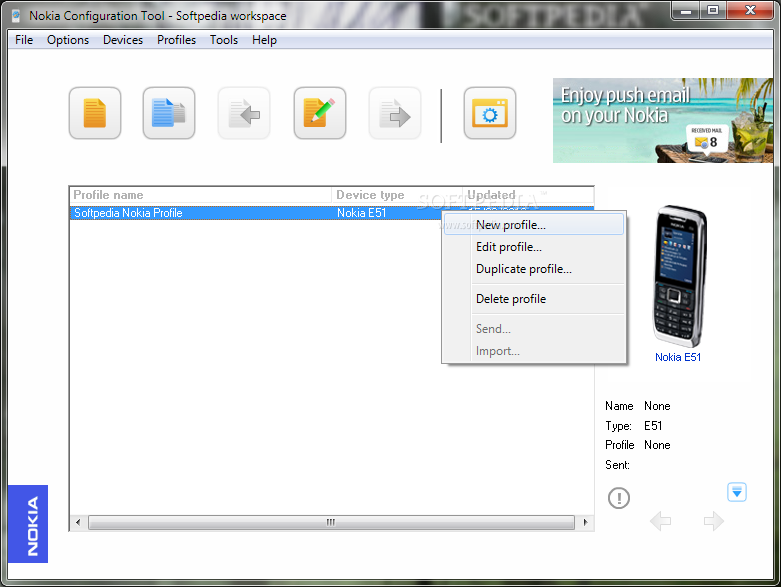
Task: Open the Options menu
Action: point(68,40)
